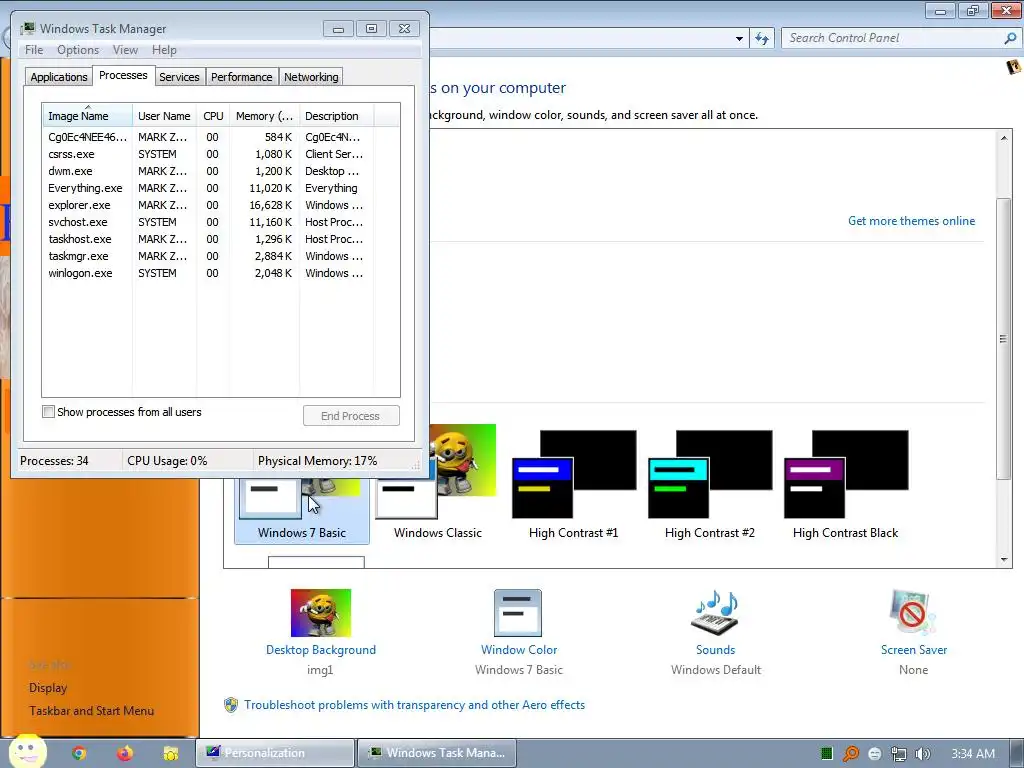The width and height of the screenshot is (1024, 768).
Task: Check Show processes from all users
Action: [x=48, y=411]
